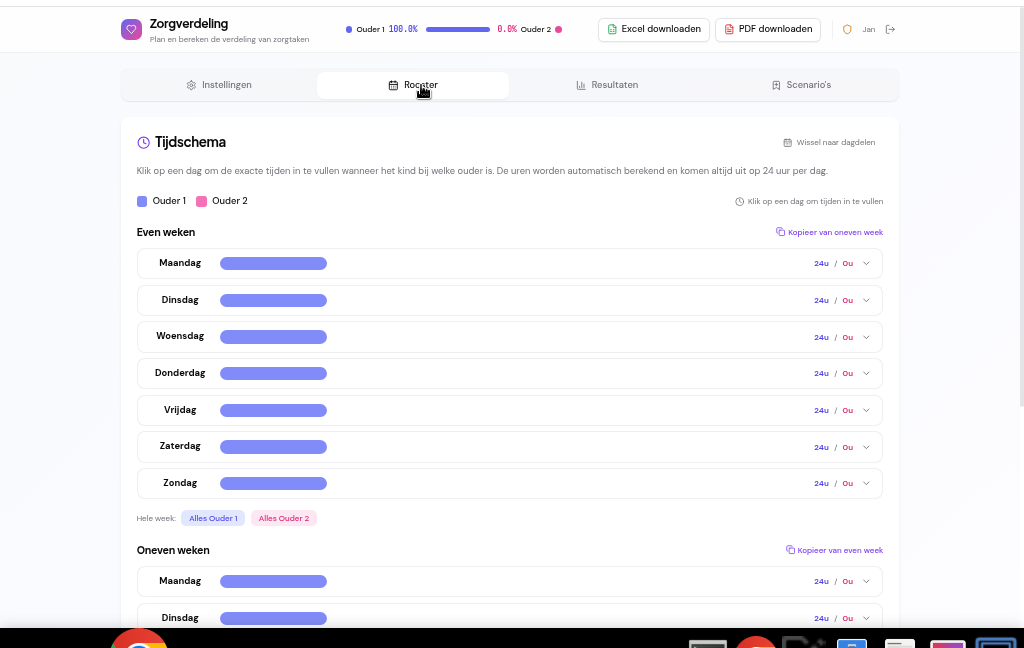Click the clock icon next to Tijdschema

click(x=144, y=143)
